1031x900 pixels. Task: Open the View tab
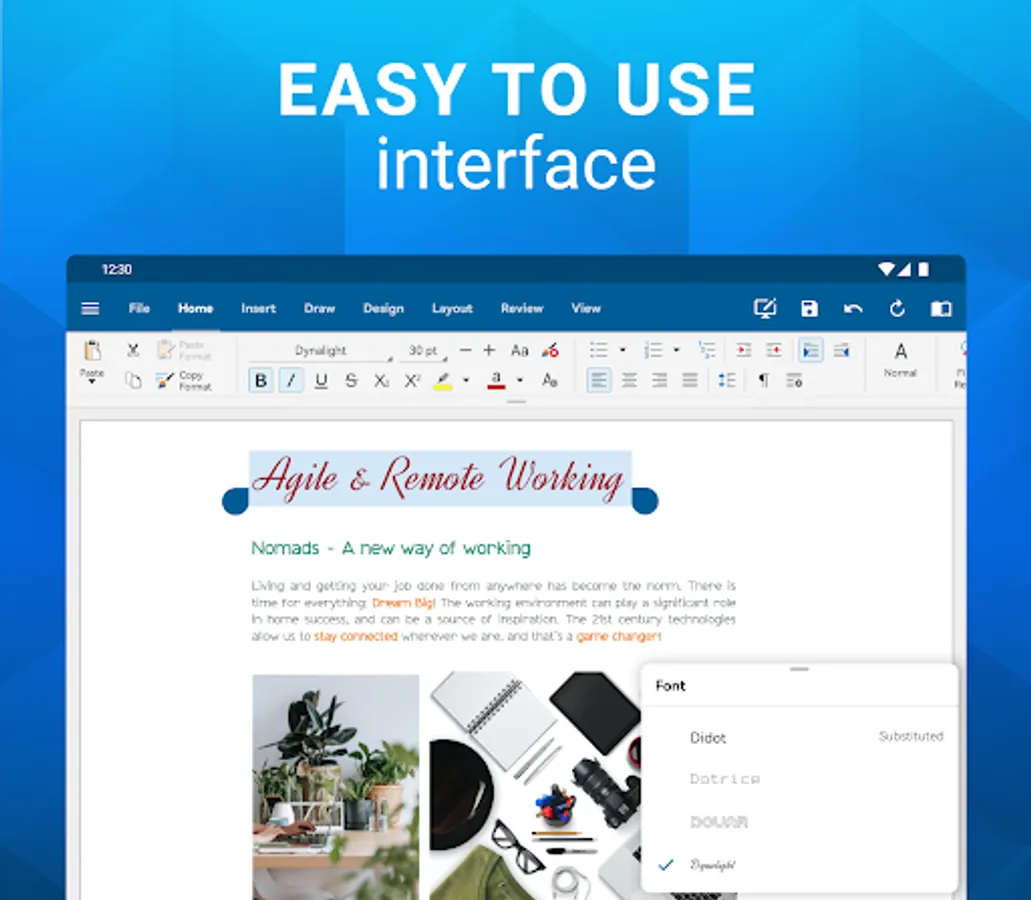tap(586, 308)
